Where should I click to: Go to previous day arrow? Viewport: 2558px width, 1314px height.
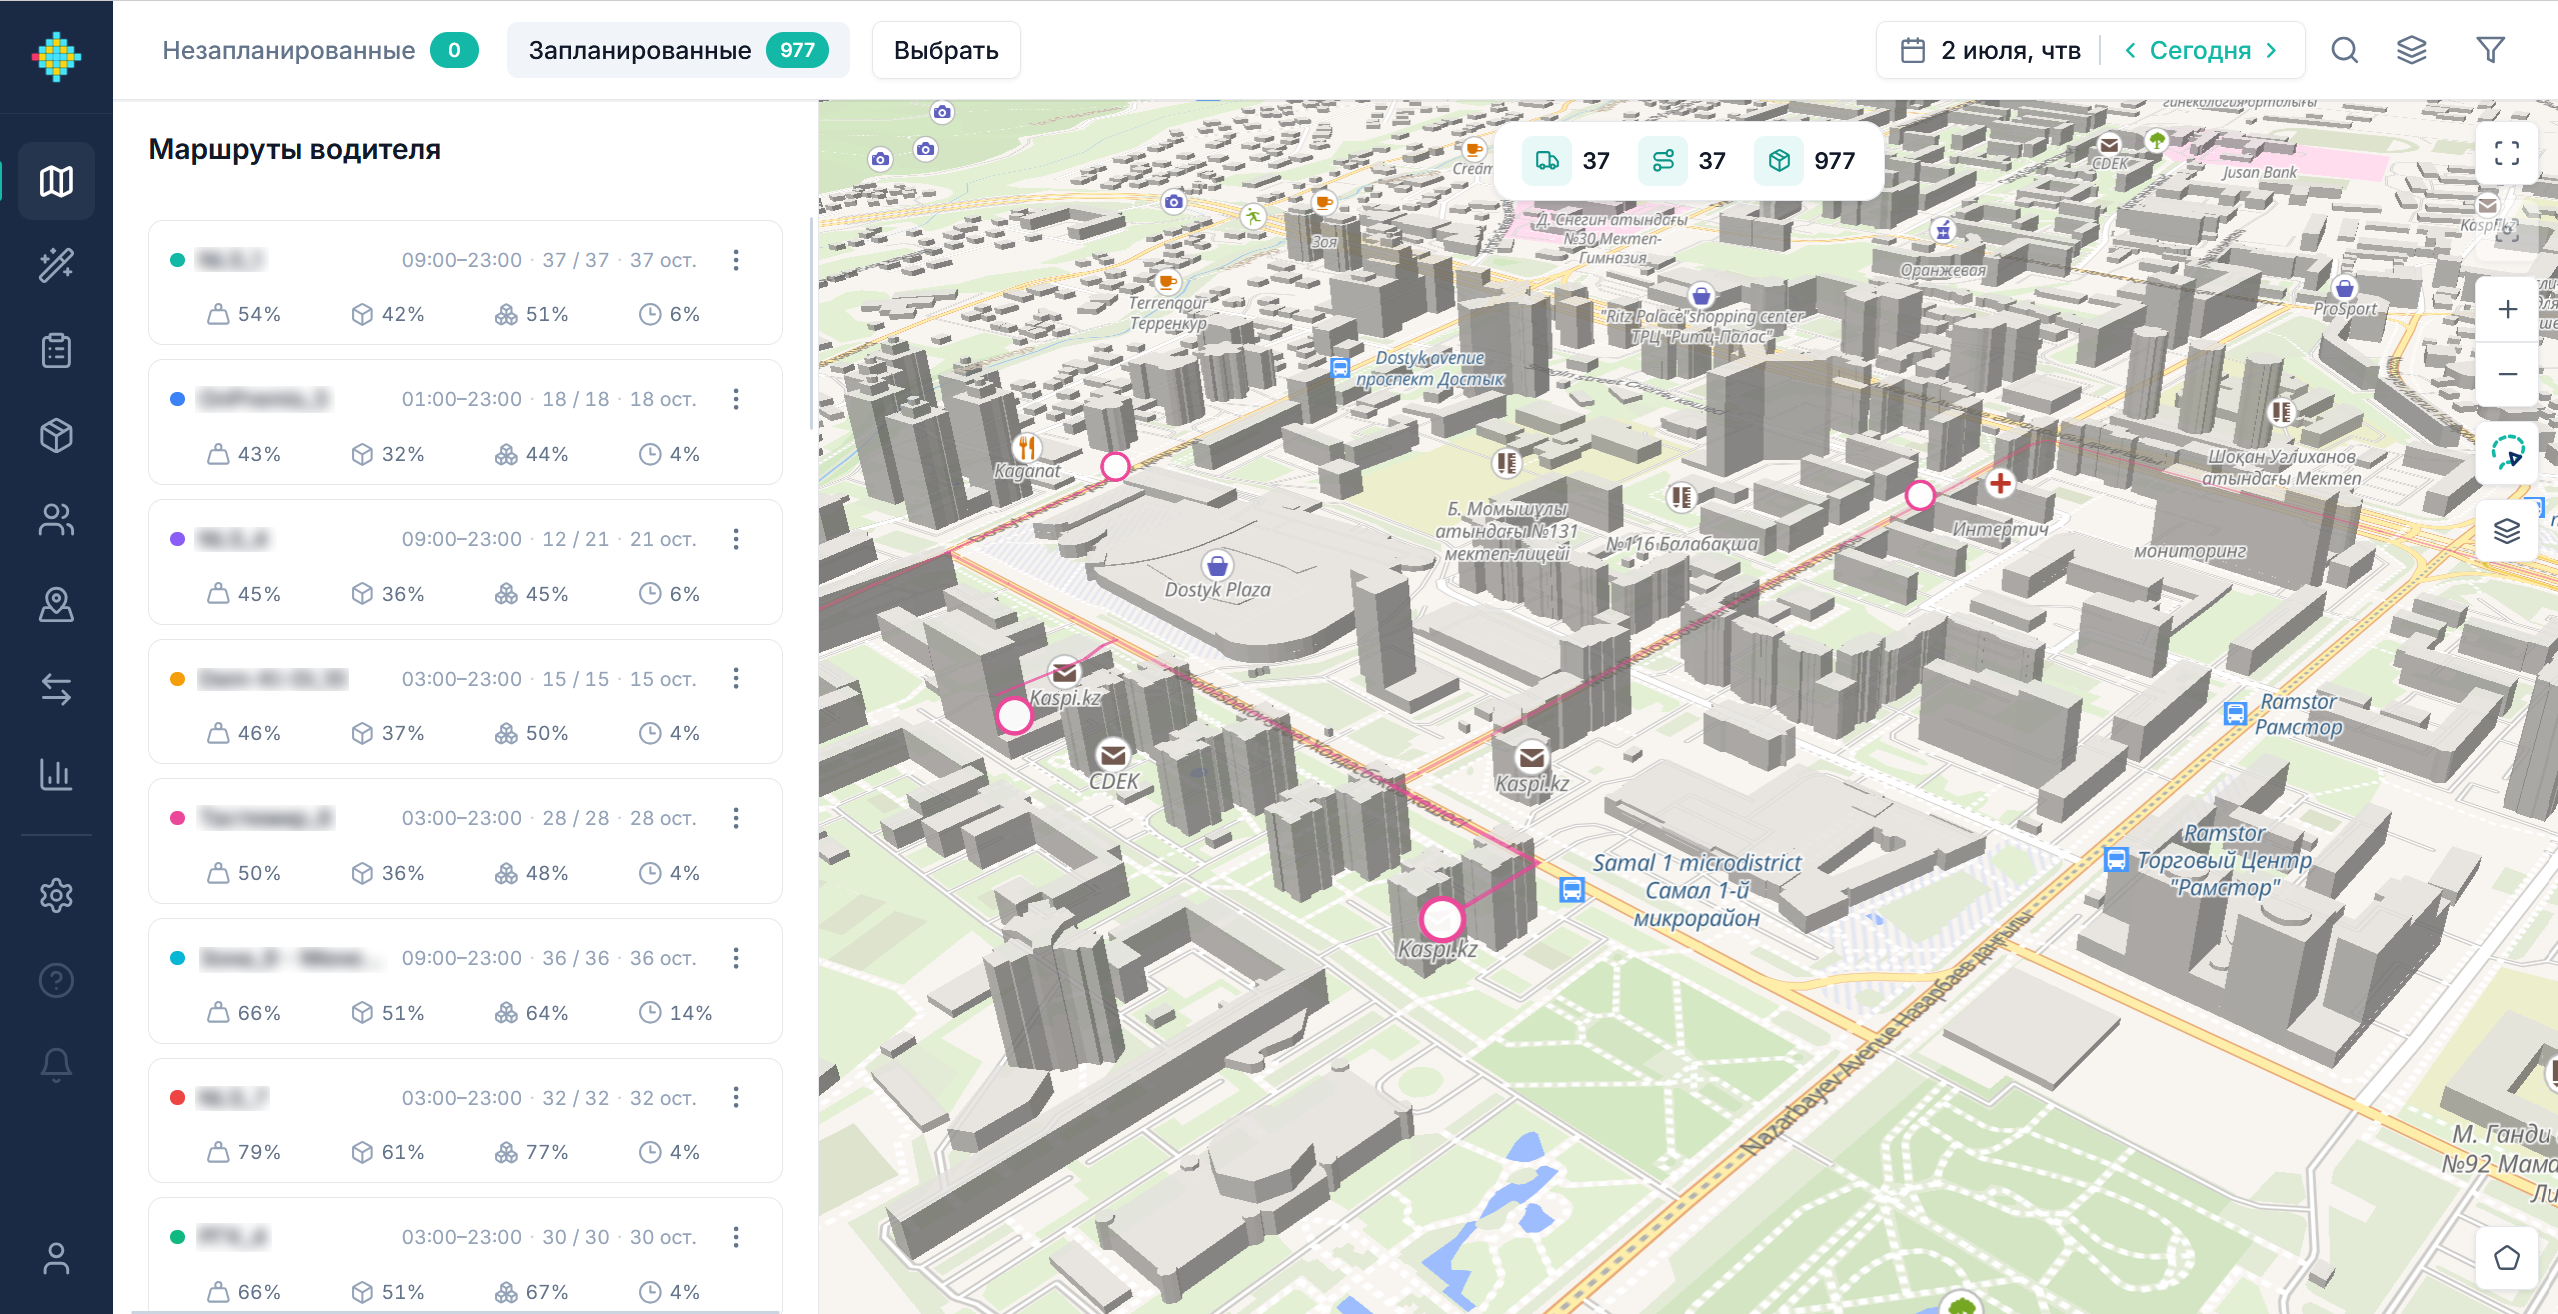pyautogui.click(x=2130, y=50)
